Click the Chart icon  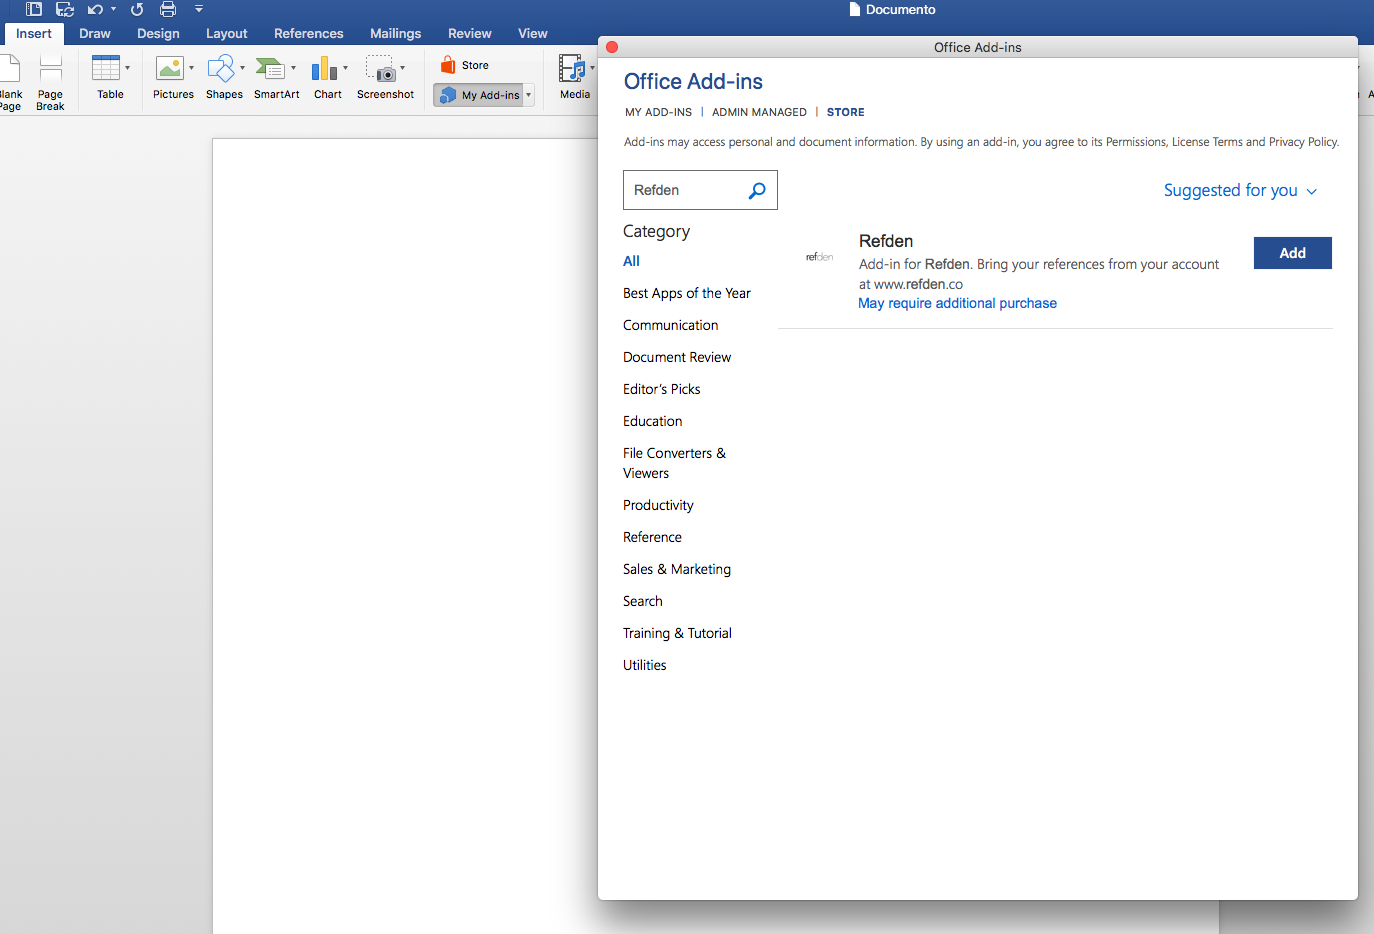(324, 68)
